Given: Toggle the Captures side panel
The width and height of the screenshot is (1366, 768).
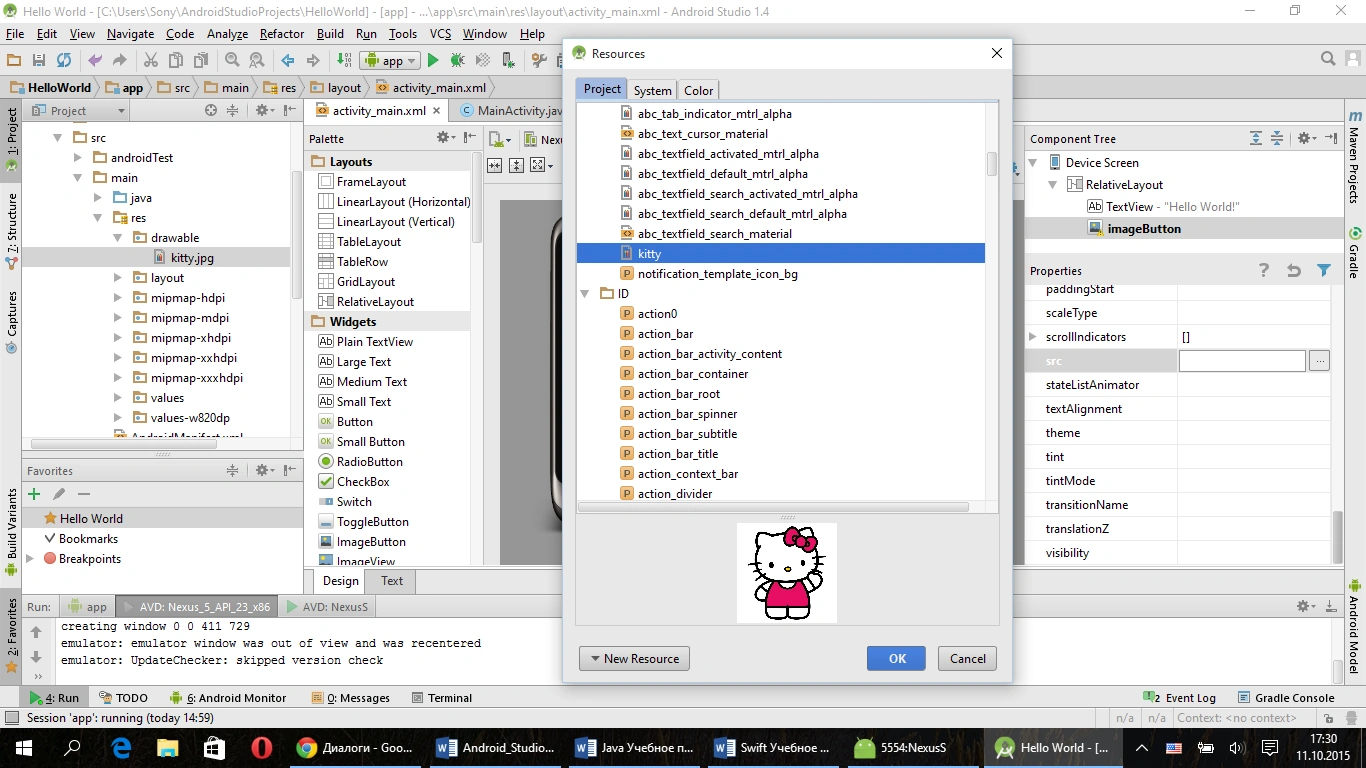Looking at the screenshot, I should tap(11, 322).
